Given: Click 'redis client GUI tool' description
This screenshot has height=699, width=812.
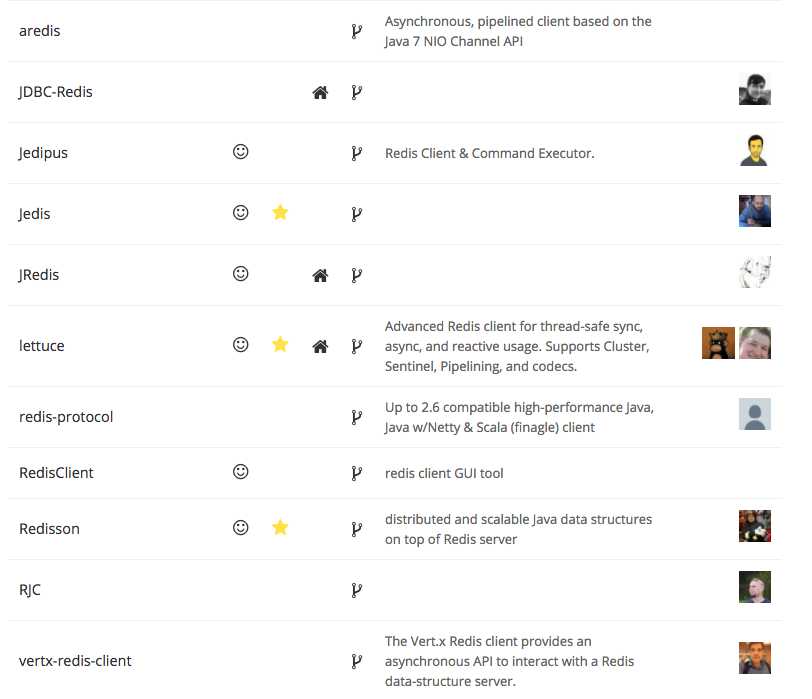Looking at the screenshot, I should (444, 474).
